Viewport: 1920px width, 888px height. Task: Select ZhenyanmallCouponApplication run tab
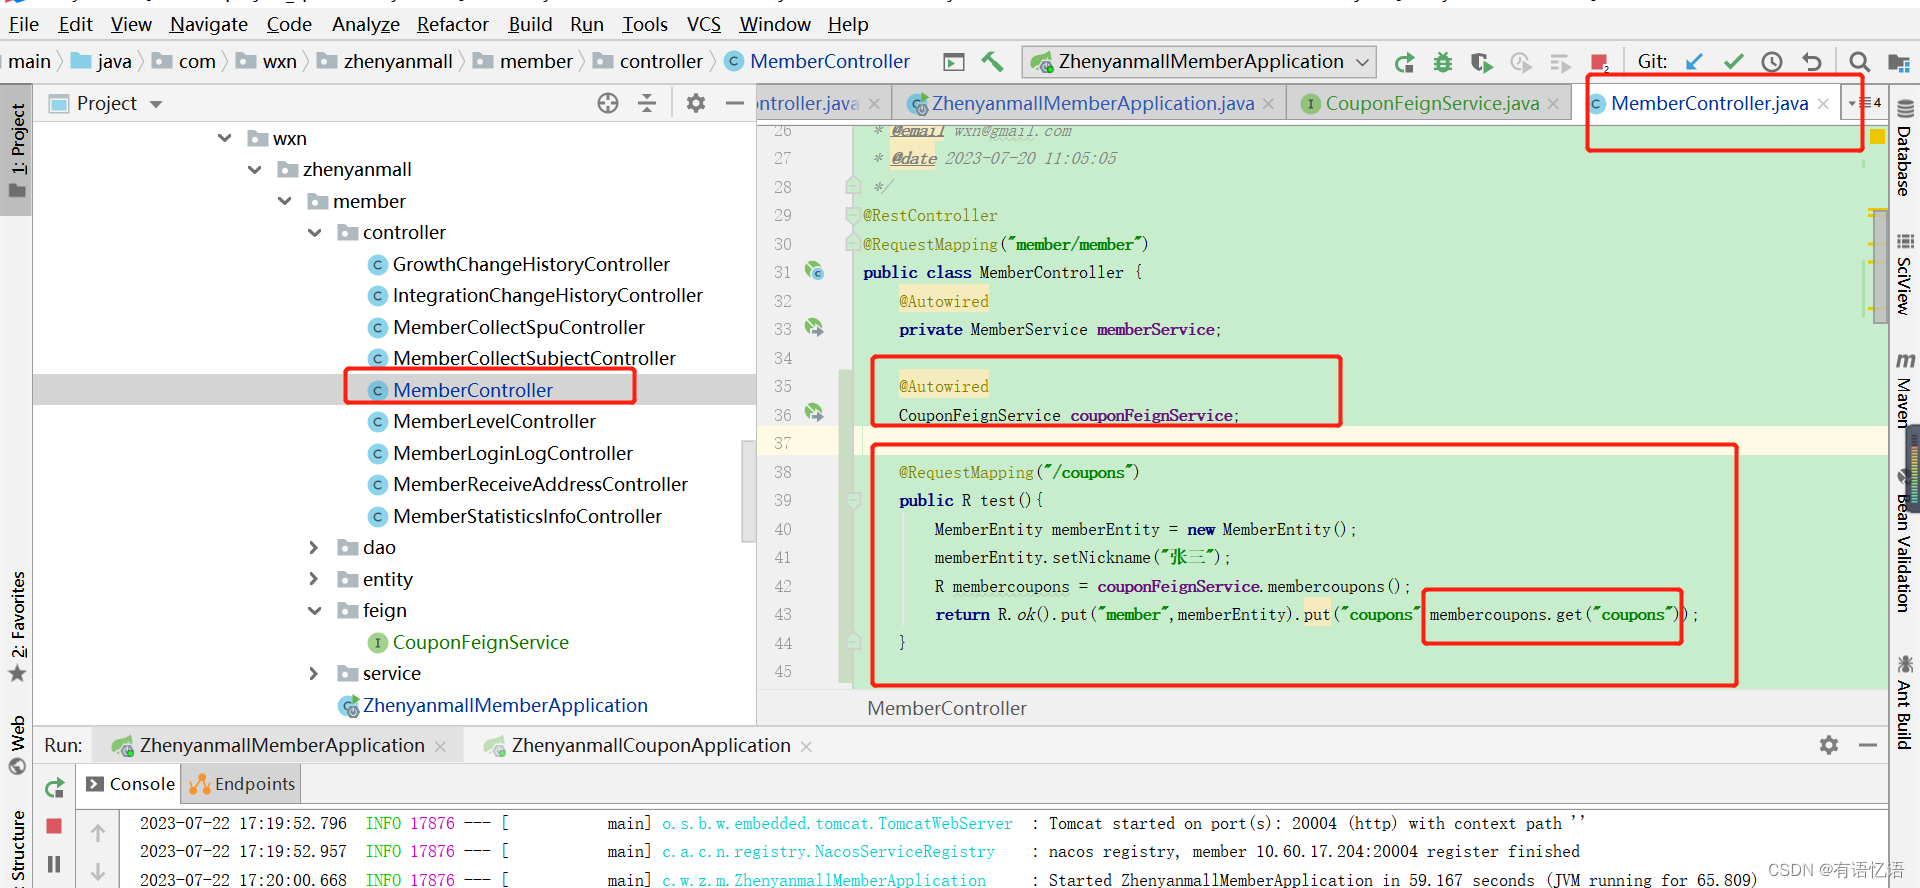pyautogui.click(x=648, y=745)
